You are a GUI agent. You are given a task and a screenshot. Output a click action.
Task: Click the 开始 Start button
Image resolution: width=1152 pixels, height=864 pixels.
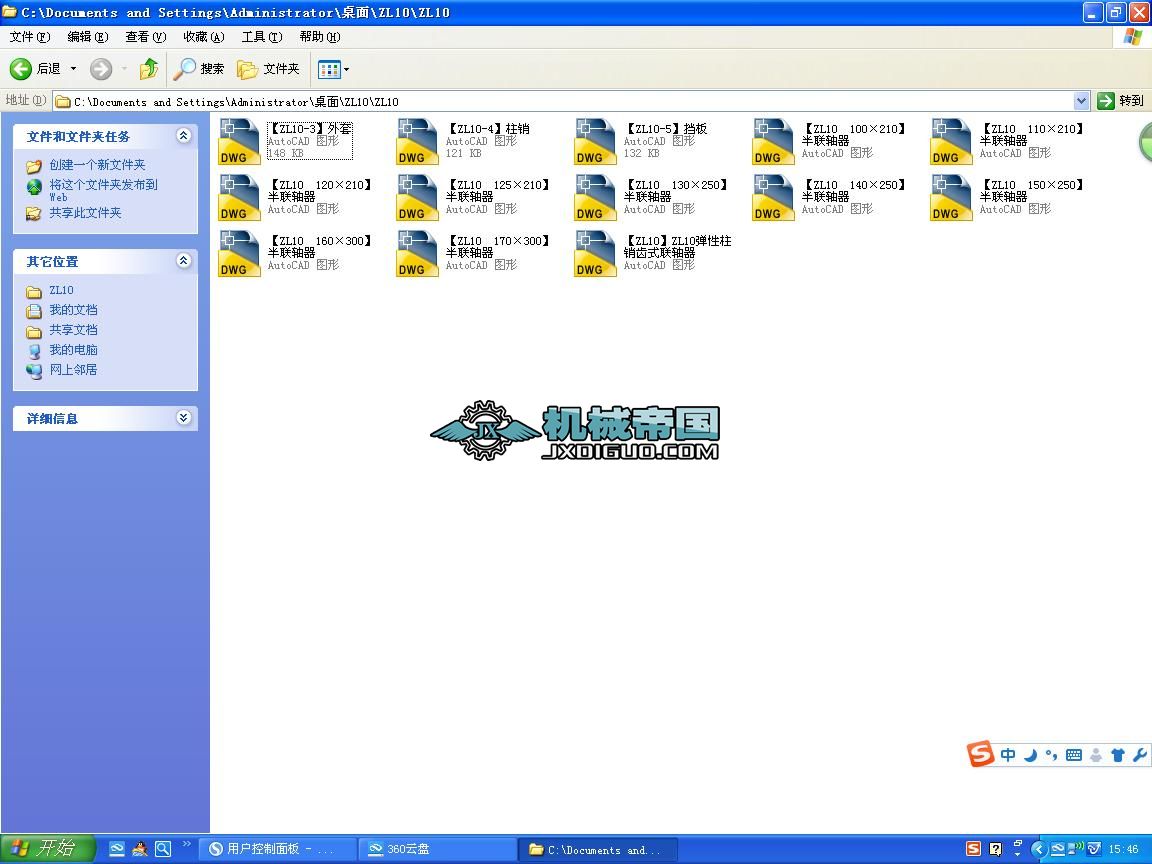(48, 849)
